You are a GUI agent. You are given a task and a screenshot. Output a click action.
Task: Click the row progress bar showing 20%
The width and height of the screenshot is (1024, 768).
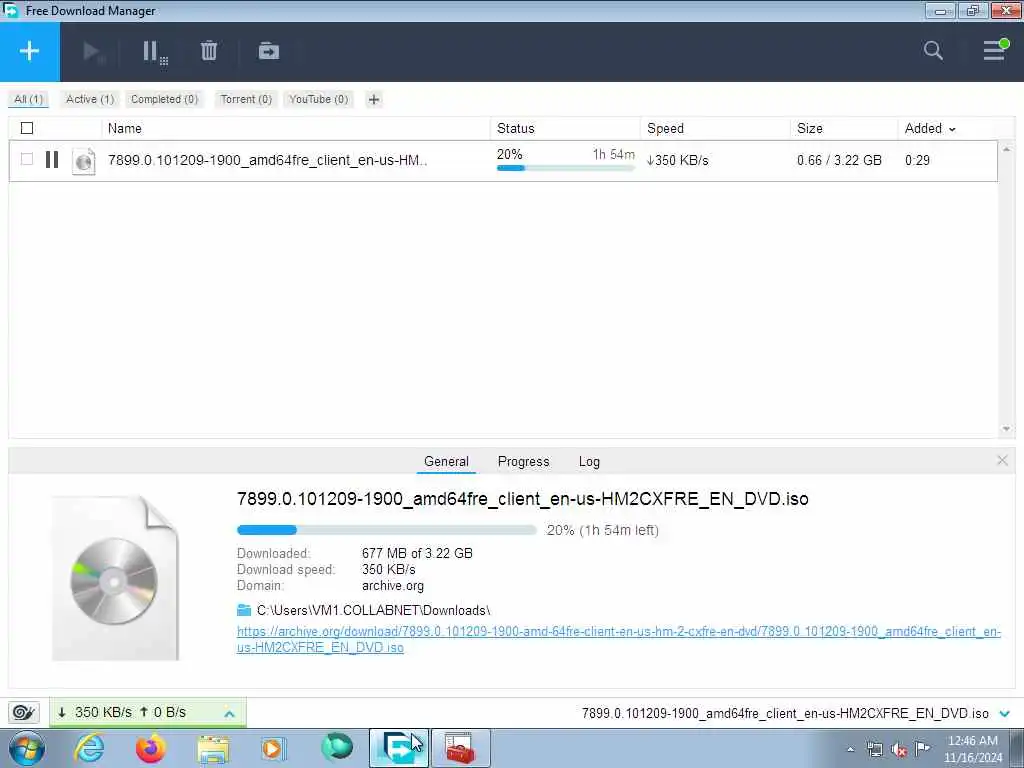coord(566,168)
